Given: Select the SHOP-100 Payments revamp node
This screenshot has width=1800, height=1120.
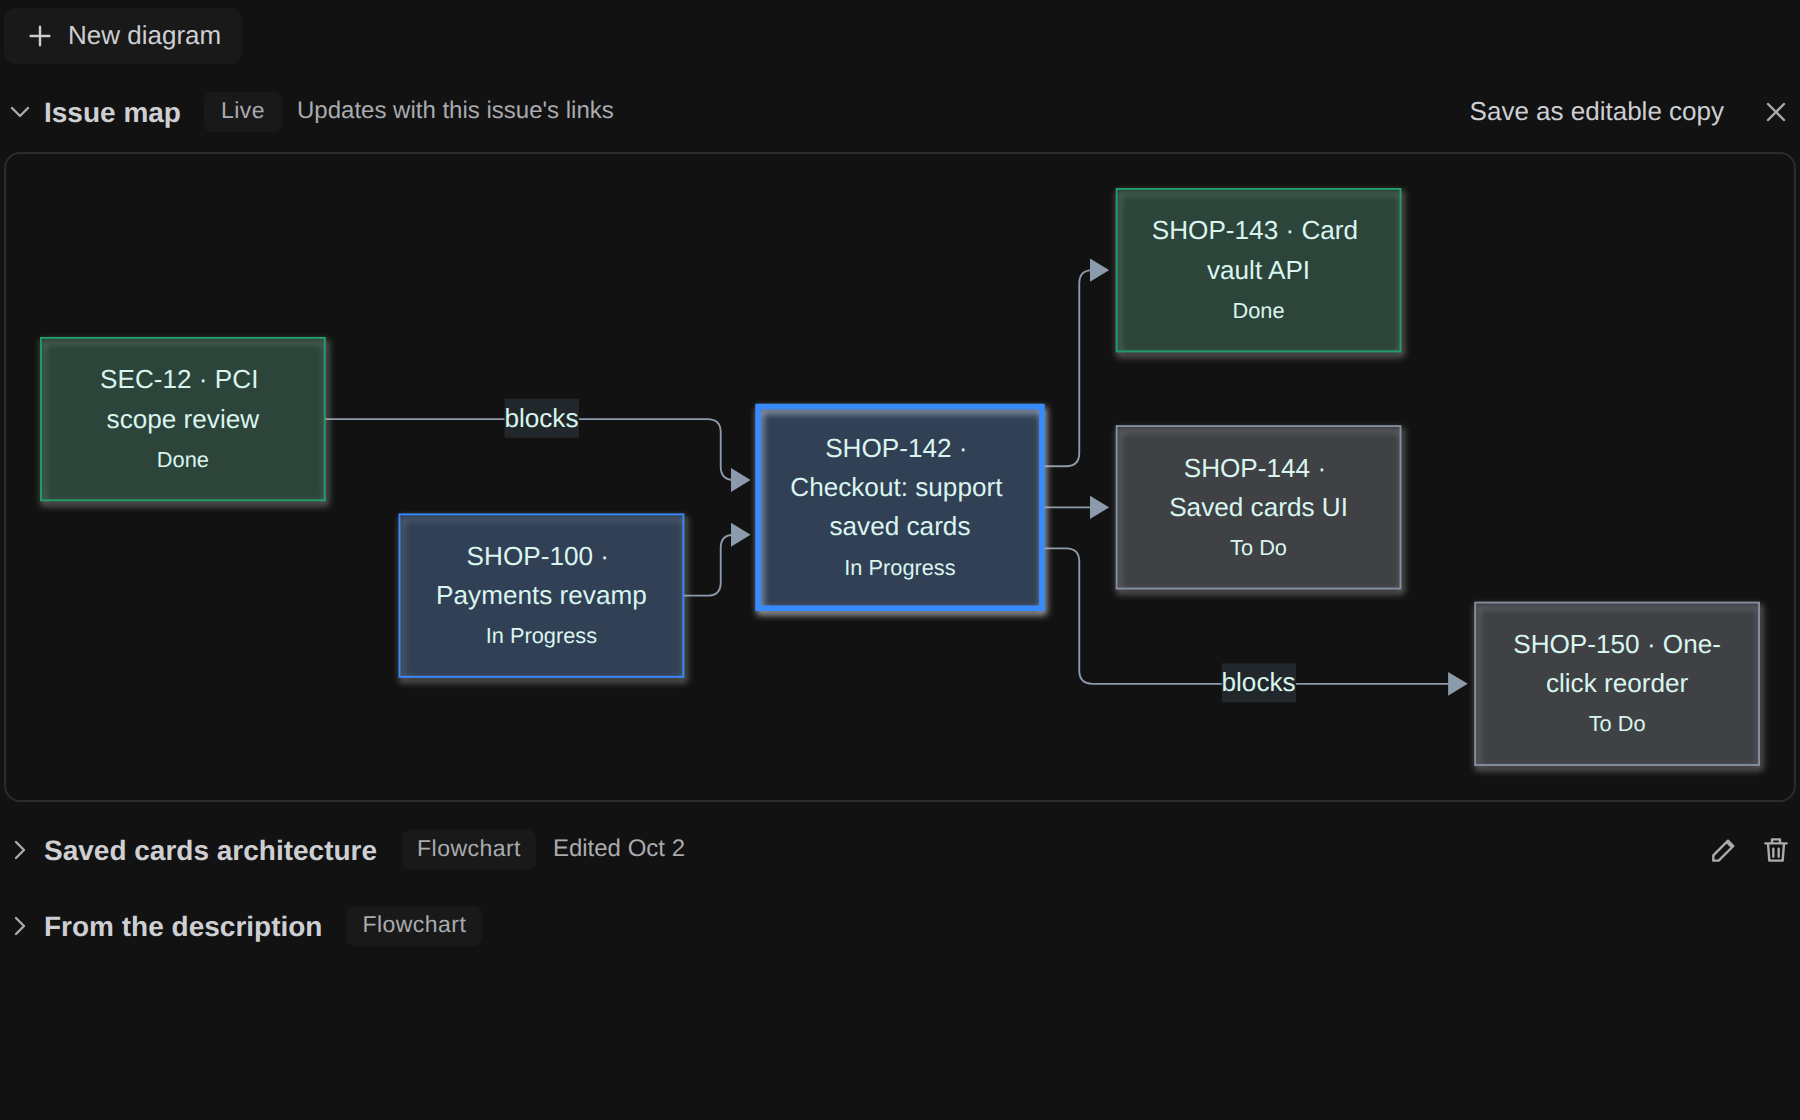Looking at the screenshot, I should tap(541, 595).
